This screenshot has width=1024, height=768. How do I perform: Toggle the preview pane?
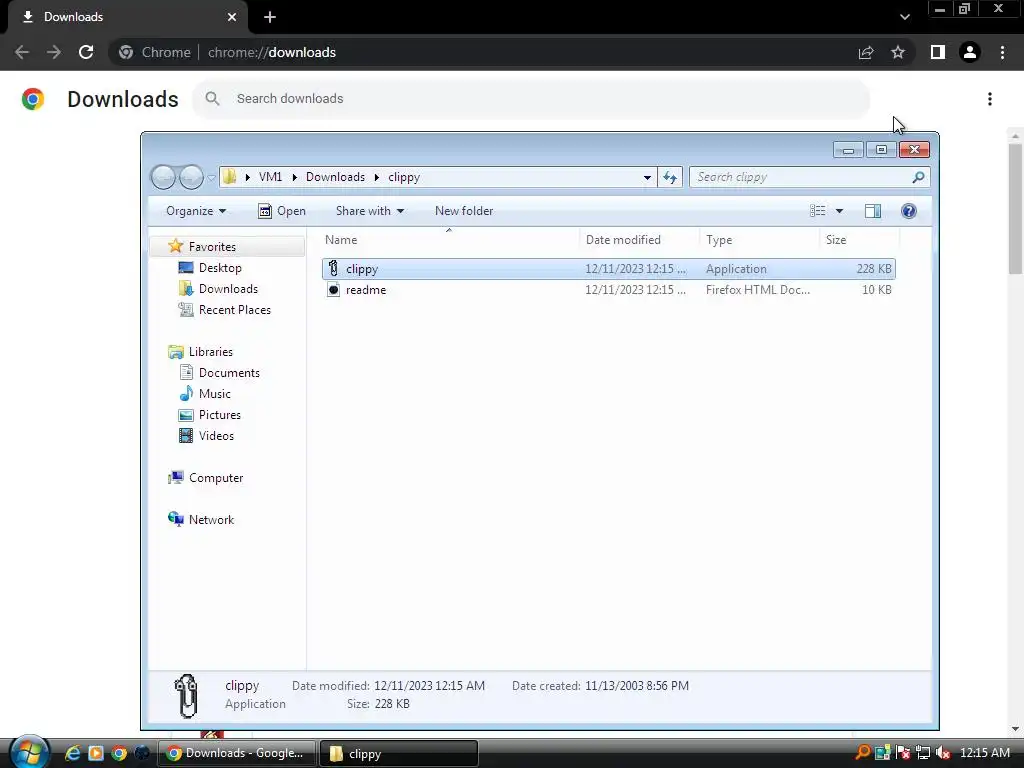pos(872,210)
